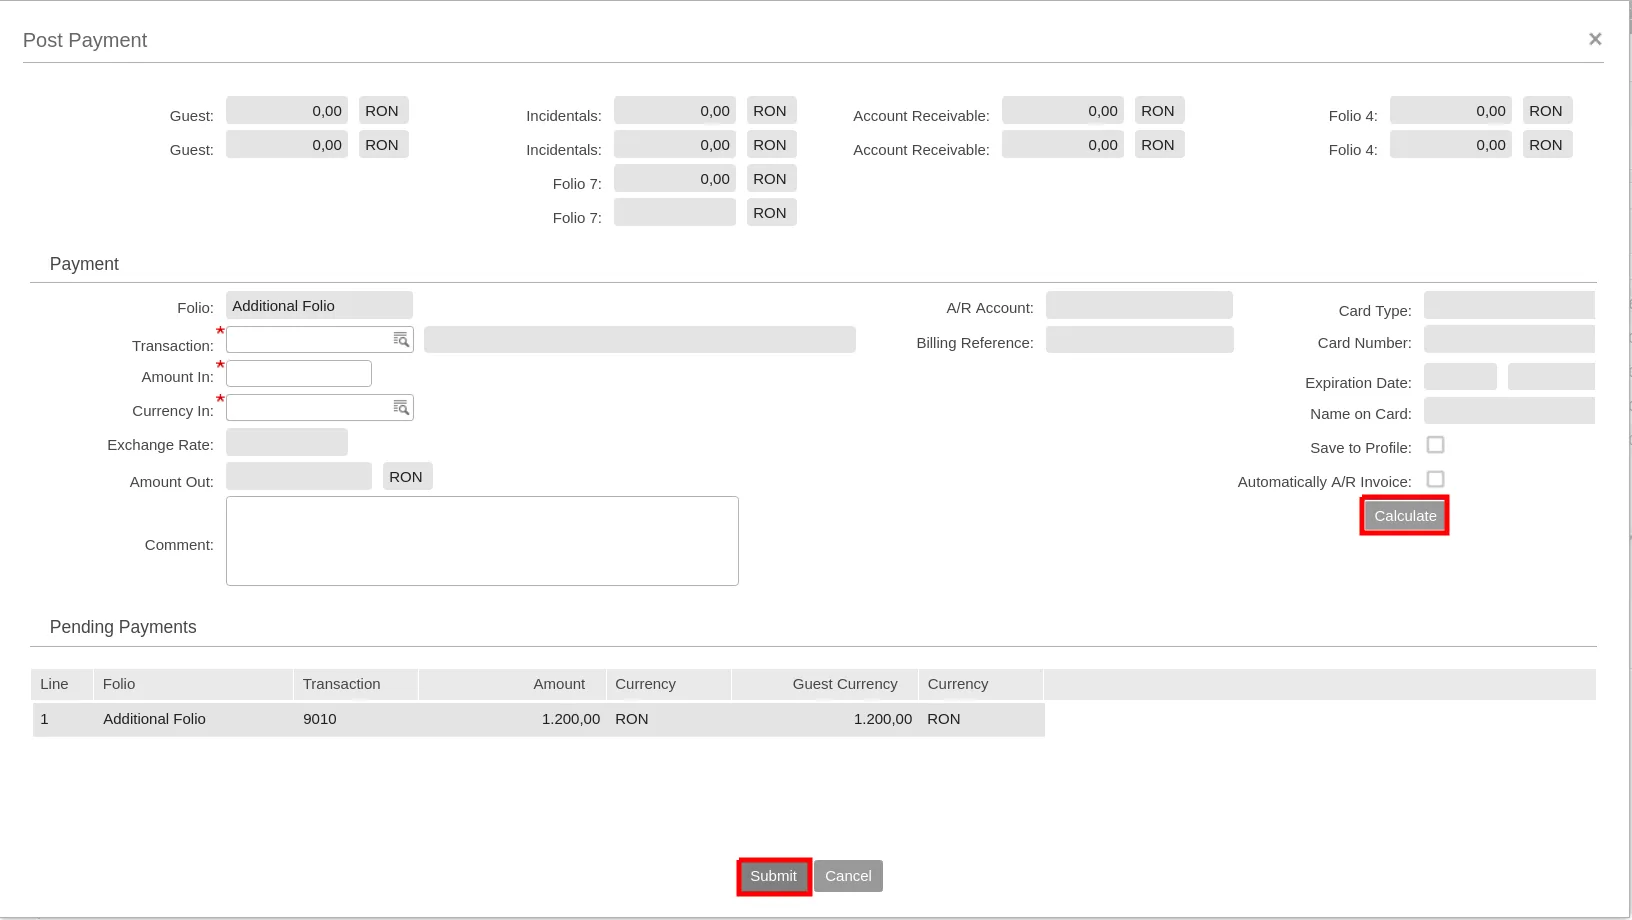The height and width of the screenshot is (920, 1632).
Task: Close the Post Payment dialog
Action: click(1595, 39)
